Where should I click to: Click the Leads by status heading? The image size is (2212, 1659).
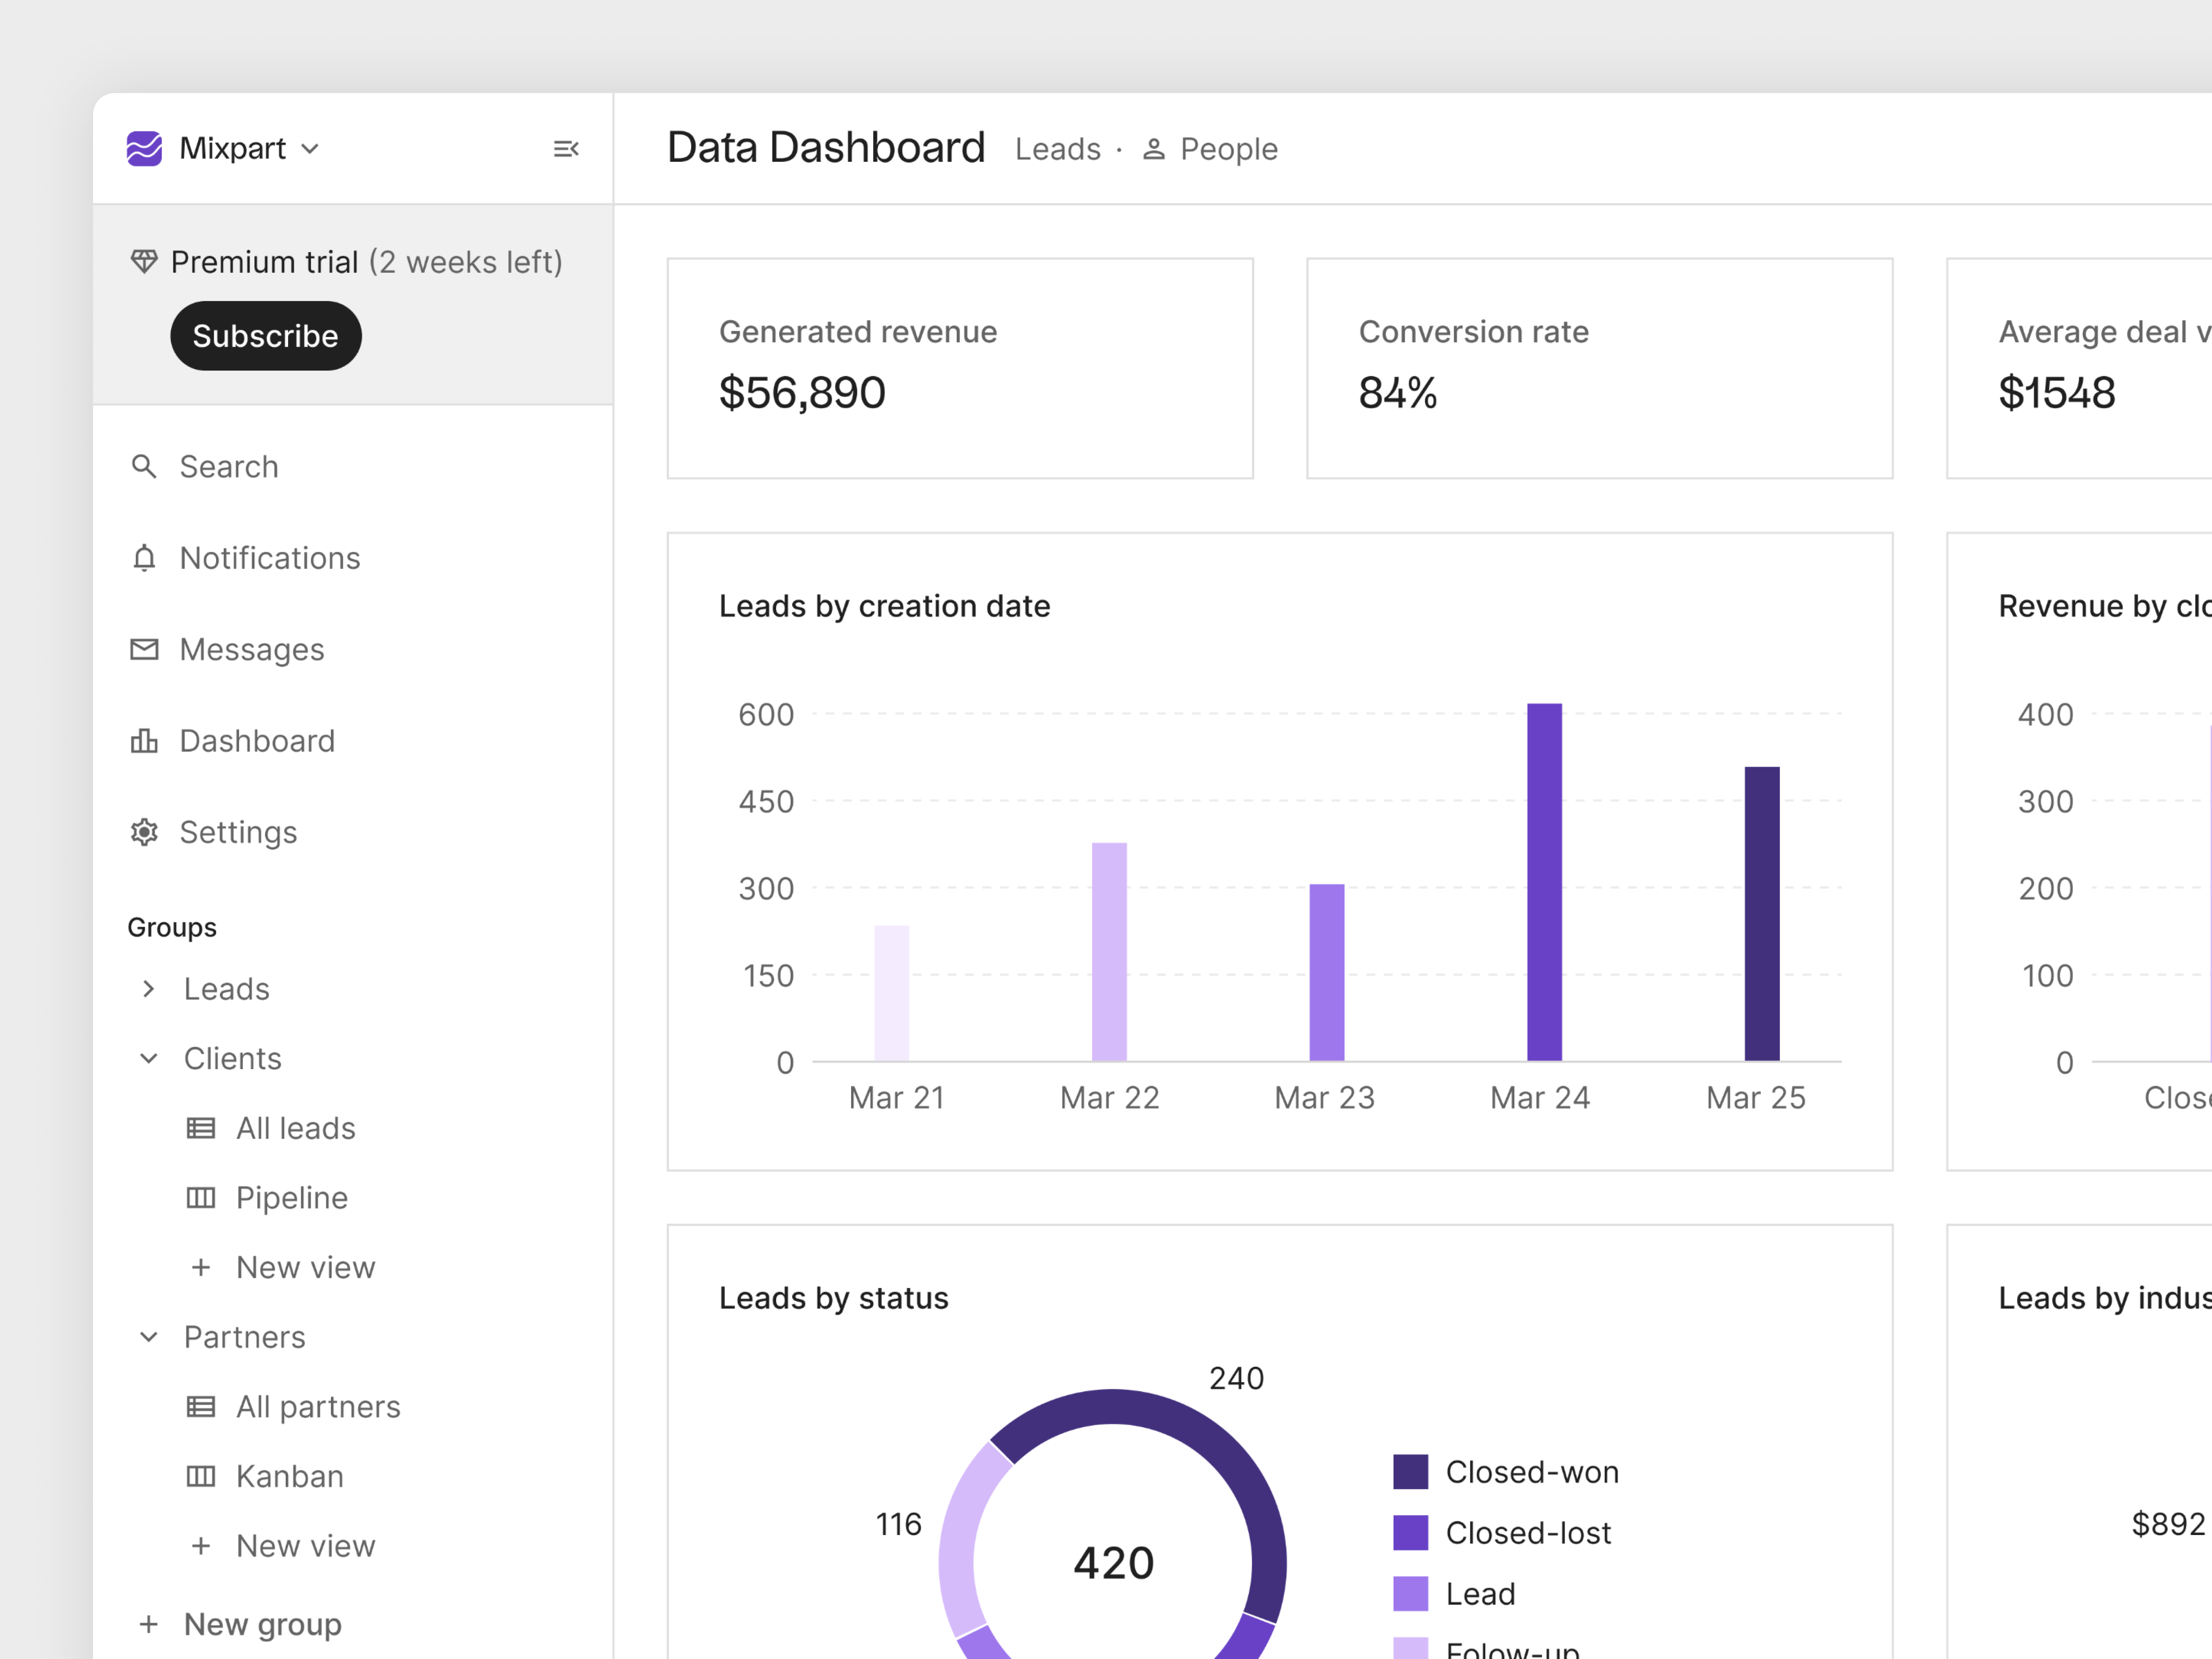[833, 1298]
